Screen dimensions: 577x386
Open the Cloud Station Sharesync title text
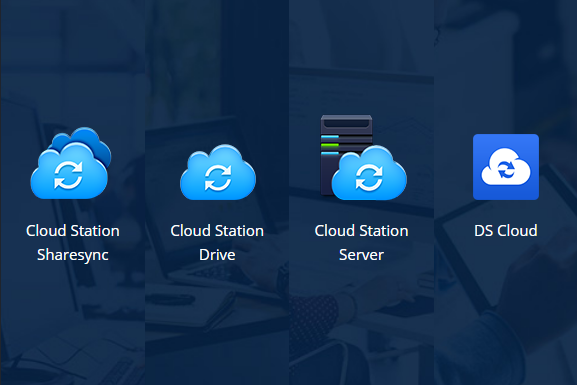(72, 243)
